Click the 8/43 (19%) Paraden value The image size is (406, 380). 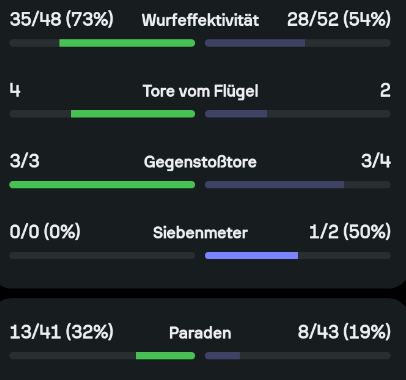pyautogui.click(x=344, y=332)
